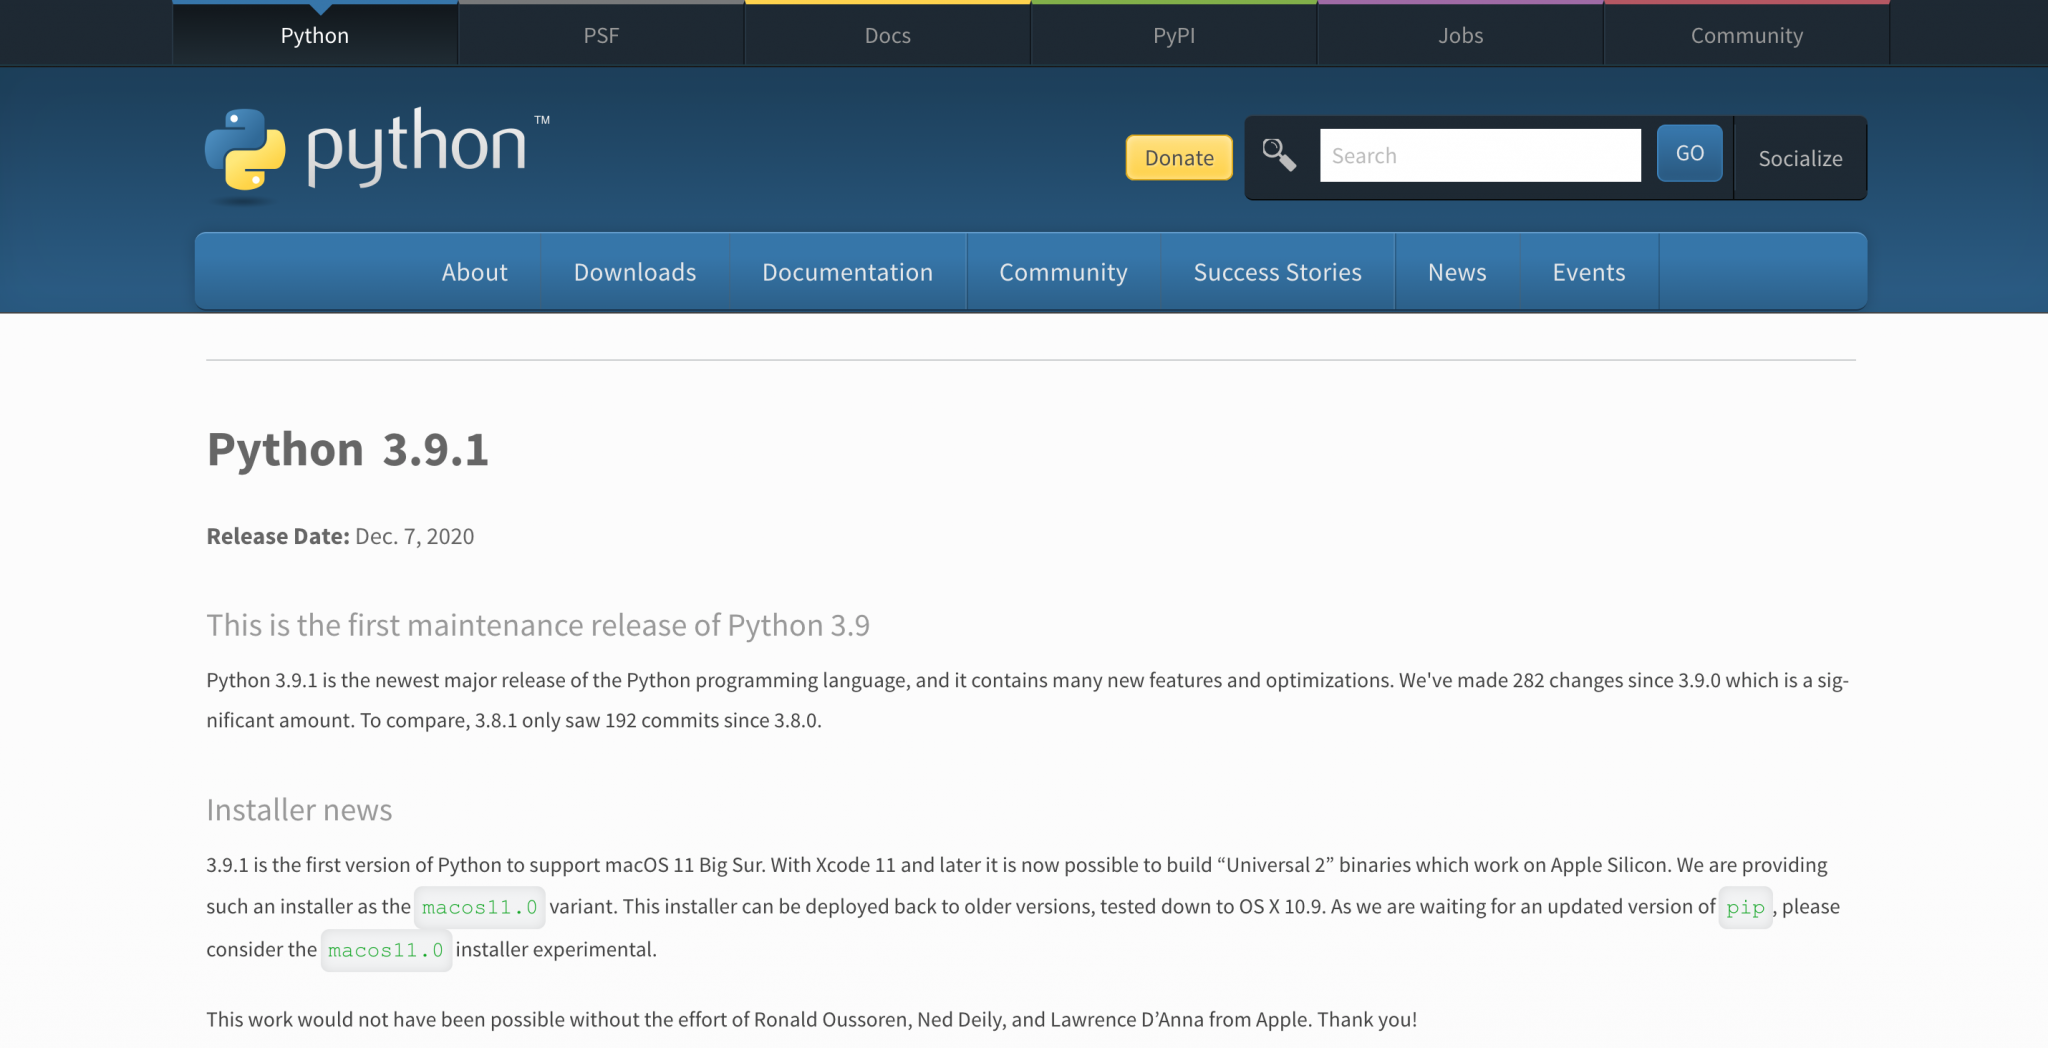This screenshot has height=1048, width=2048.
Task: Go to the Documentation section
Action: coord(847,271)
